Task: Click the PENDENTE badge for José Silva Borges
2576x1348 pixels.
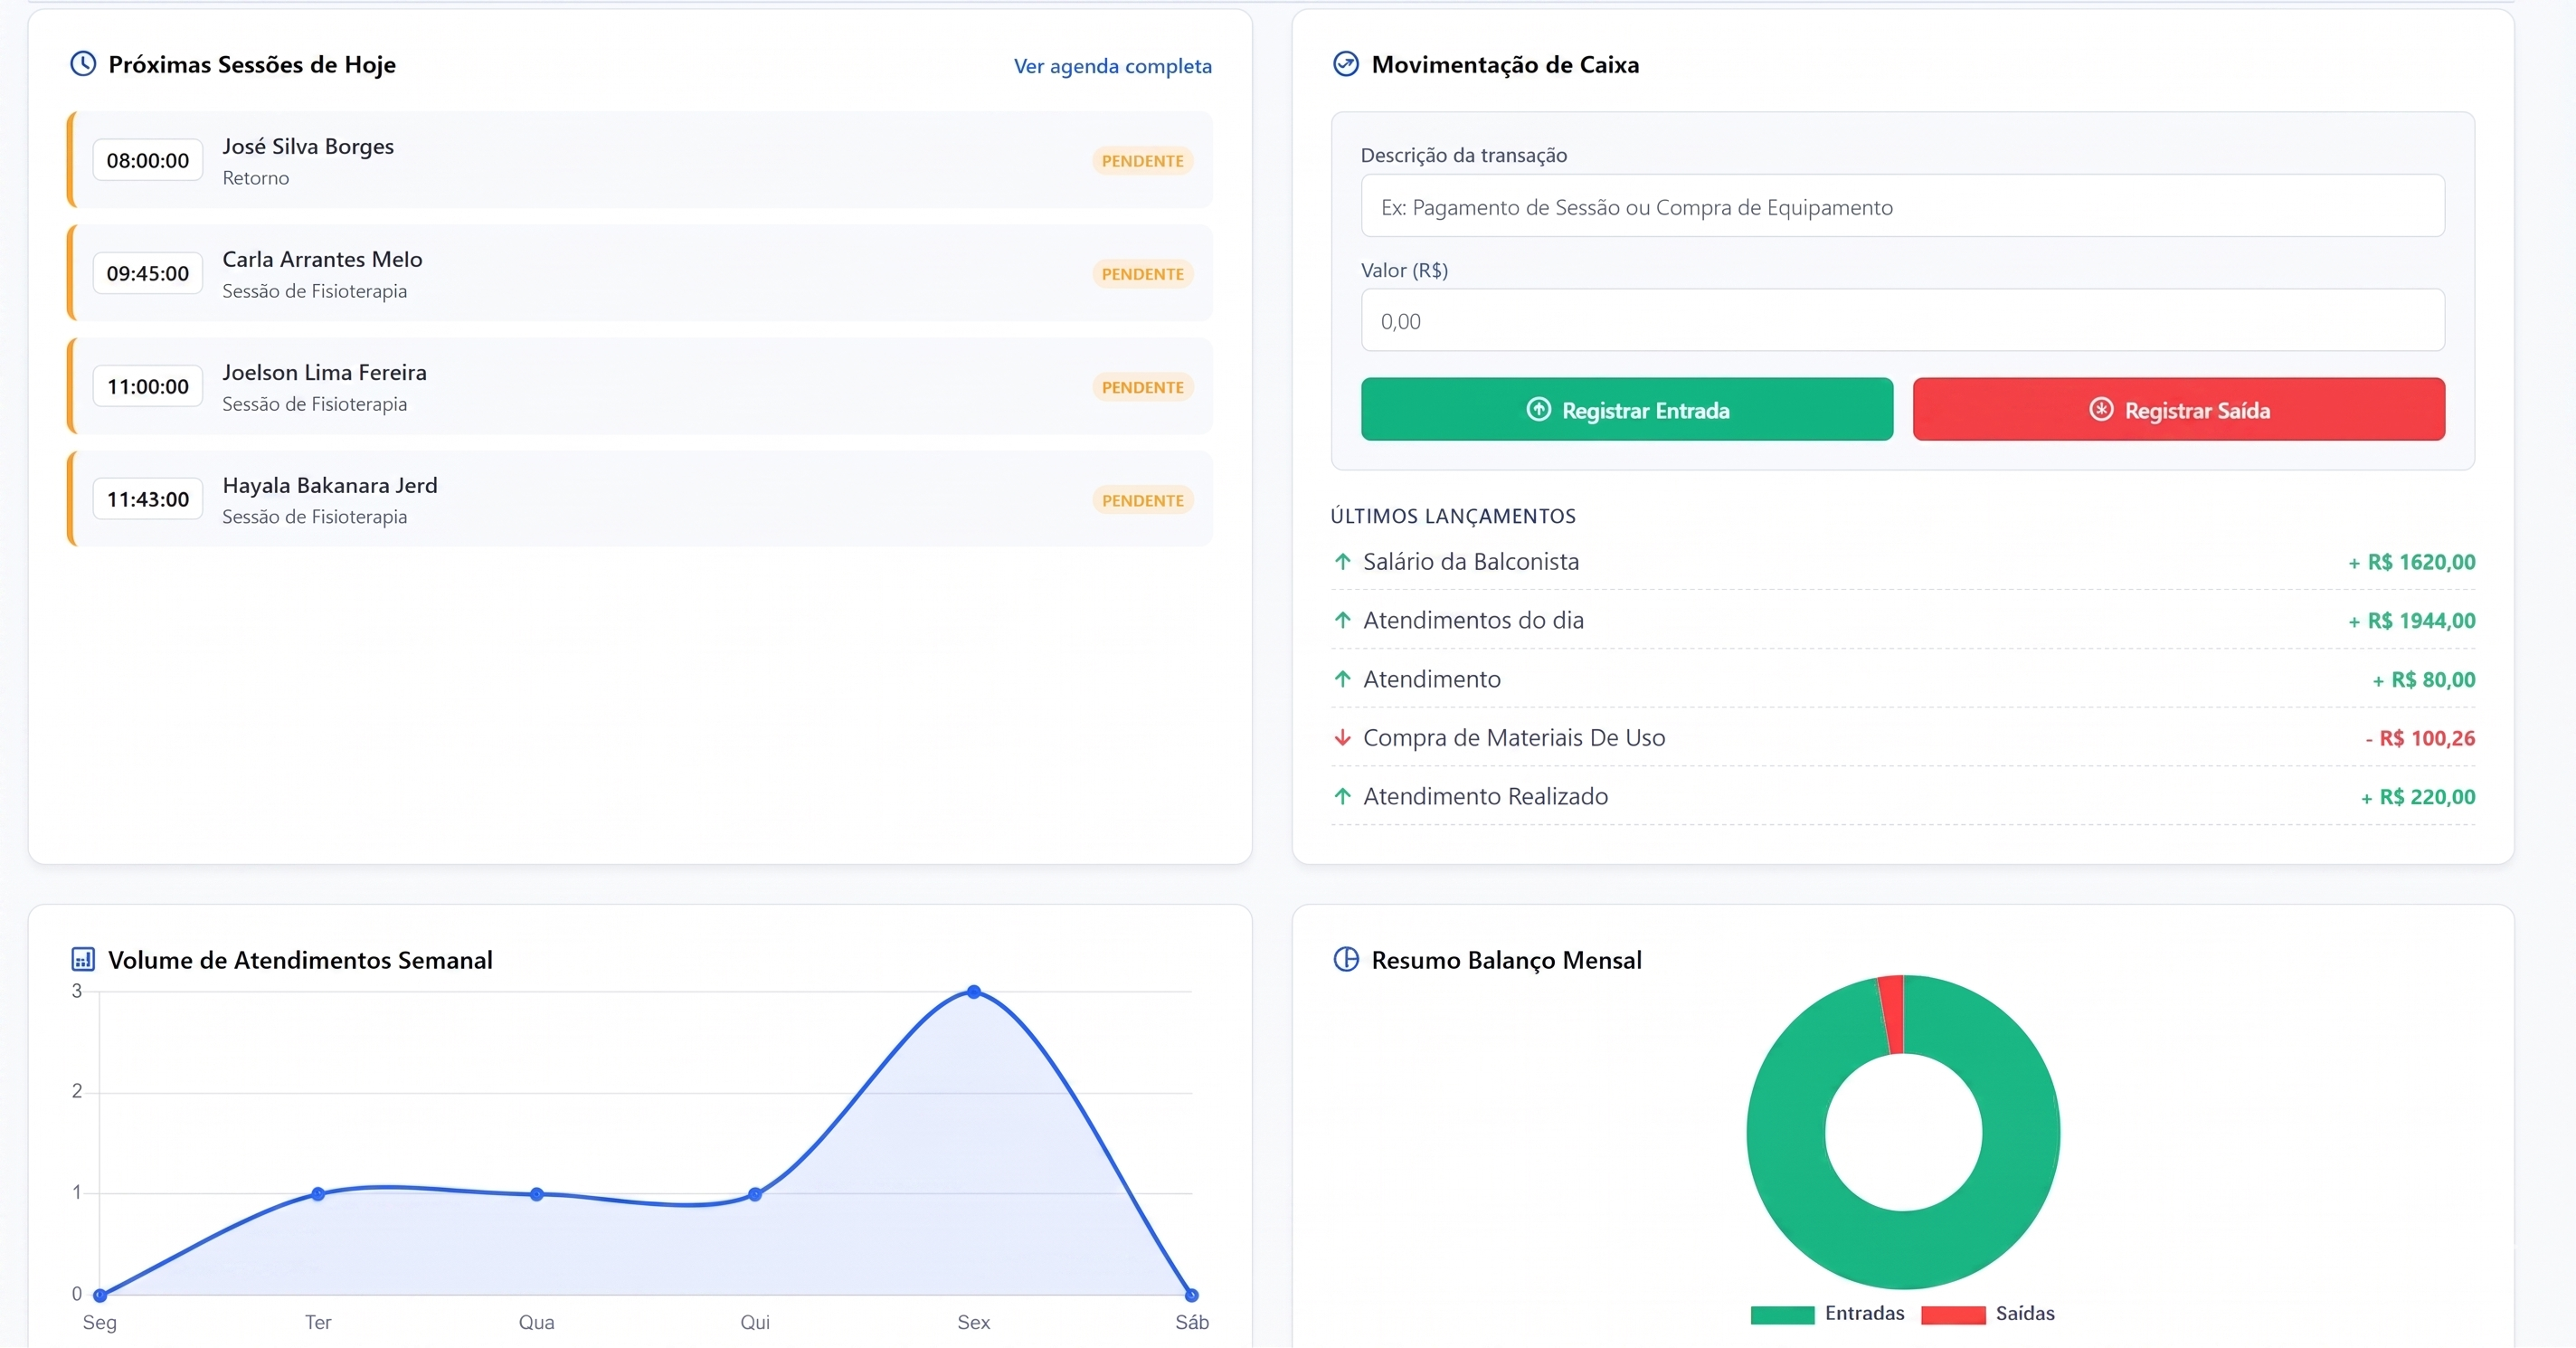Action: click(1142, 161)
